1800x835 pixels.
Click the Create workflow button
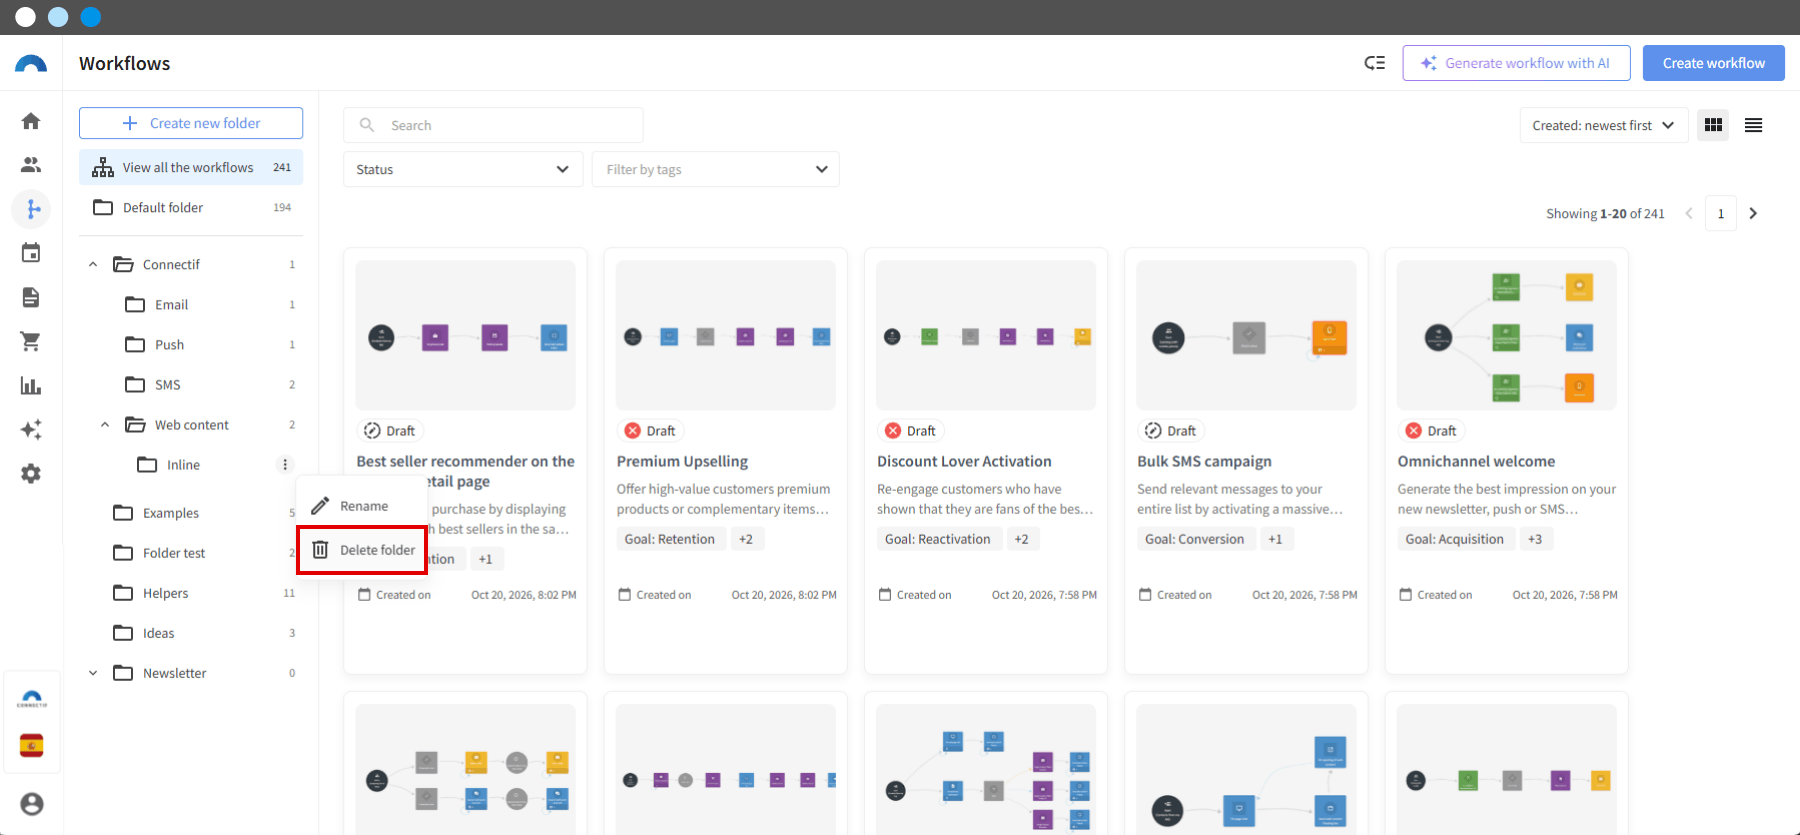[1714, 63]
